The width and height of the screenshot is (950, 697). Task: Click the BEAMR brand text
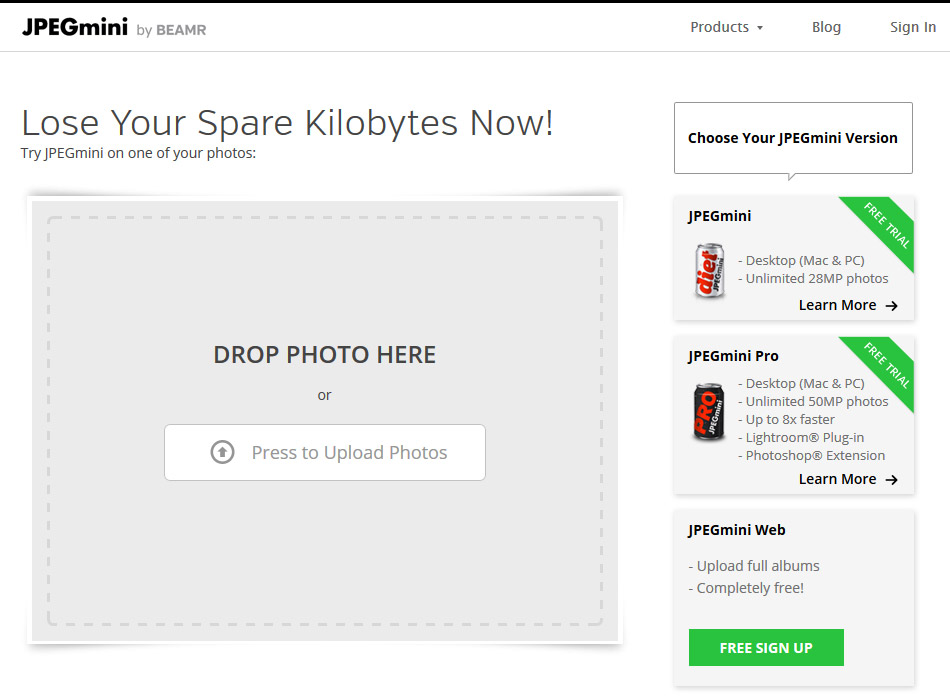point(181,30)
